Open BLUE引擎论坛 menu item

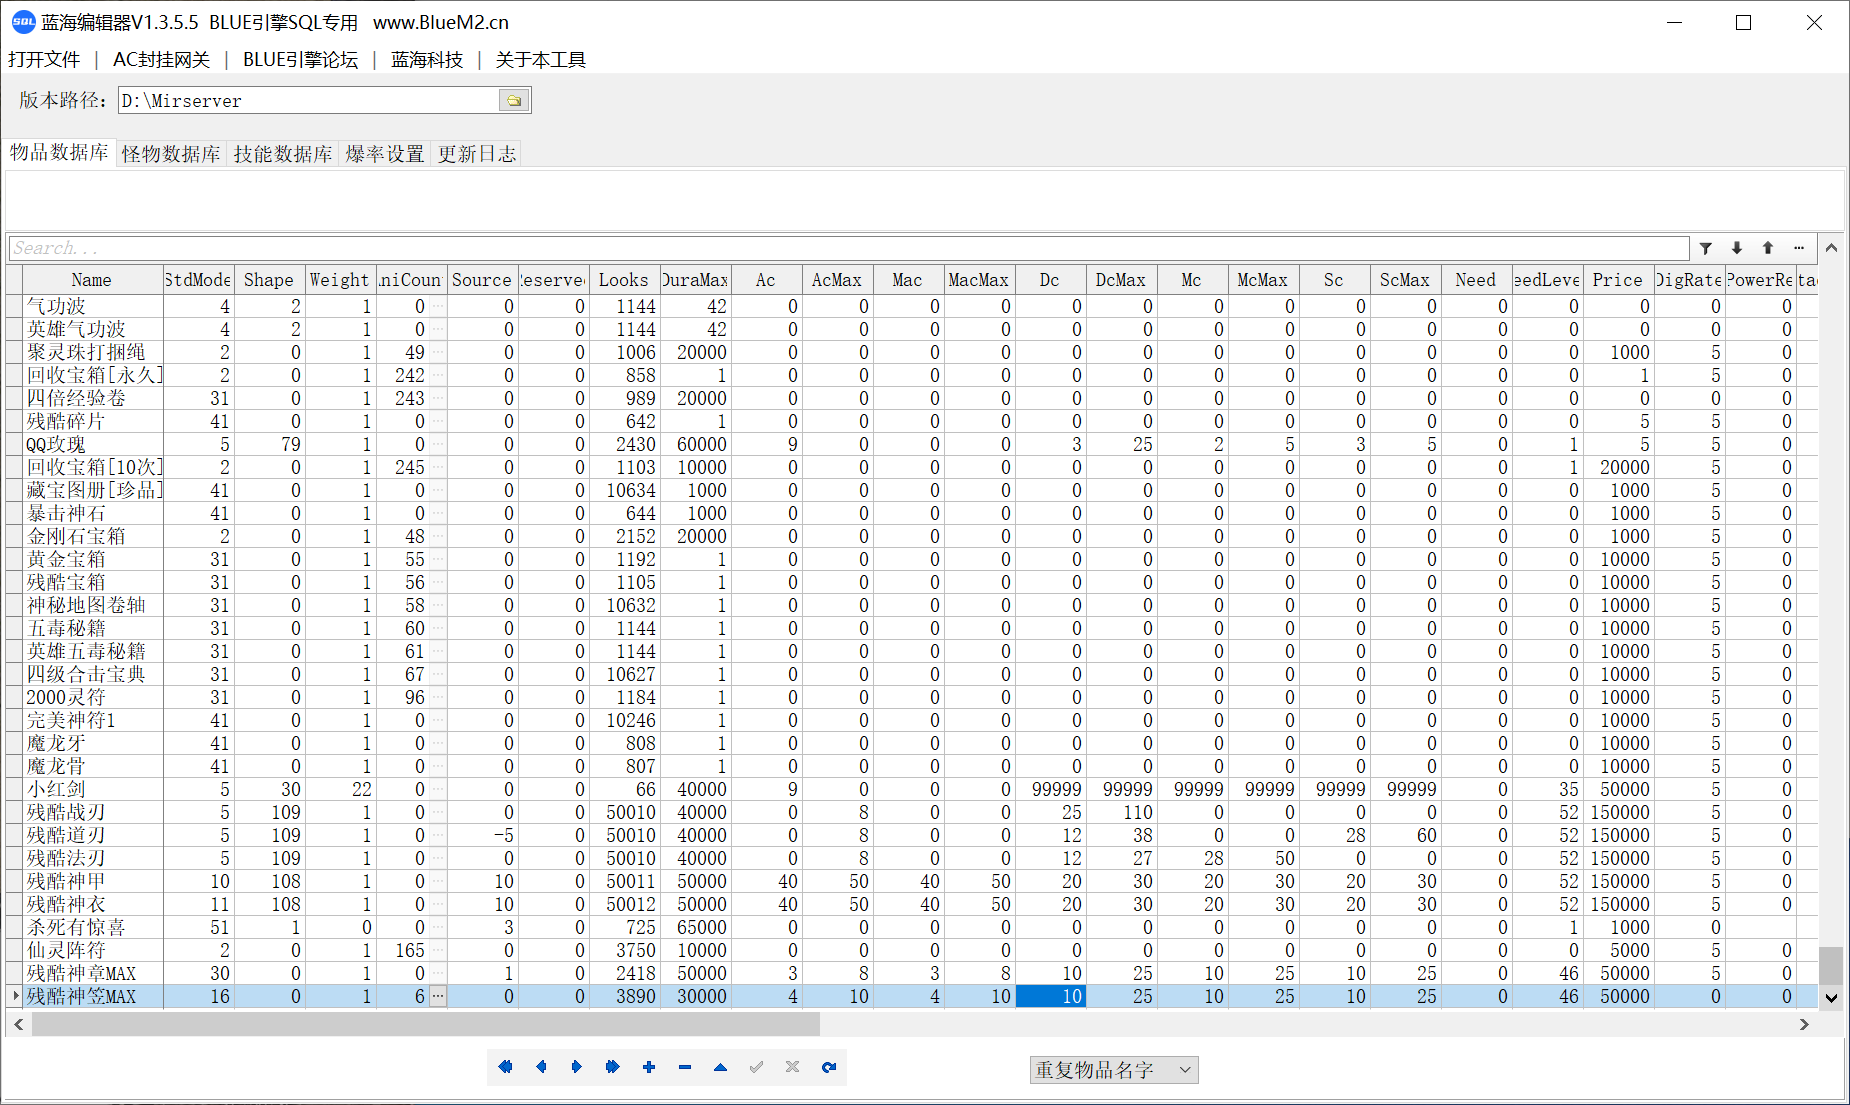pos(300,59)
